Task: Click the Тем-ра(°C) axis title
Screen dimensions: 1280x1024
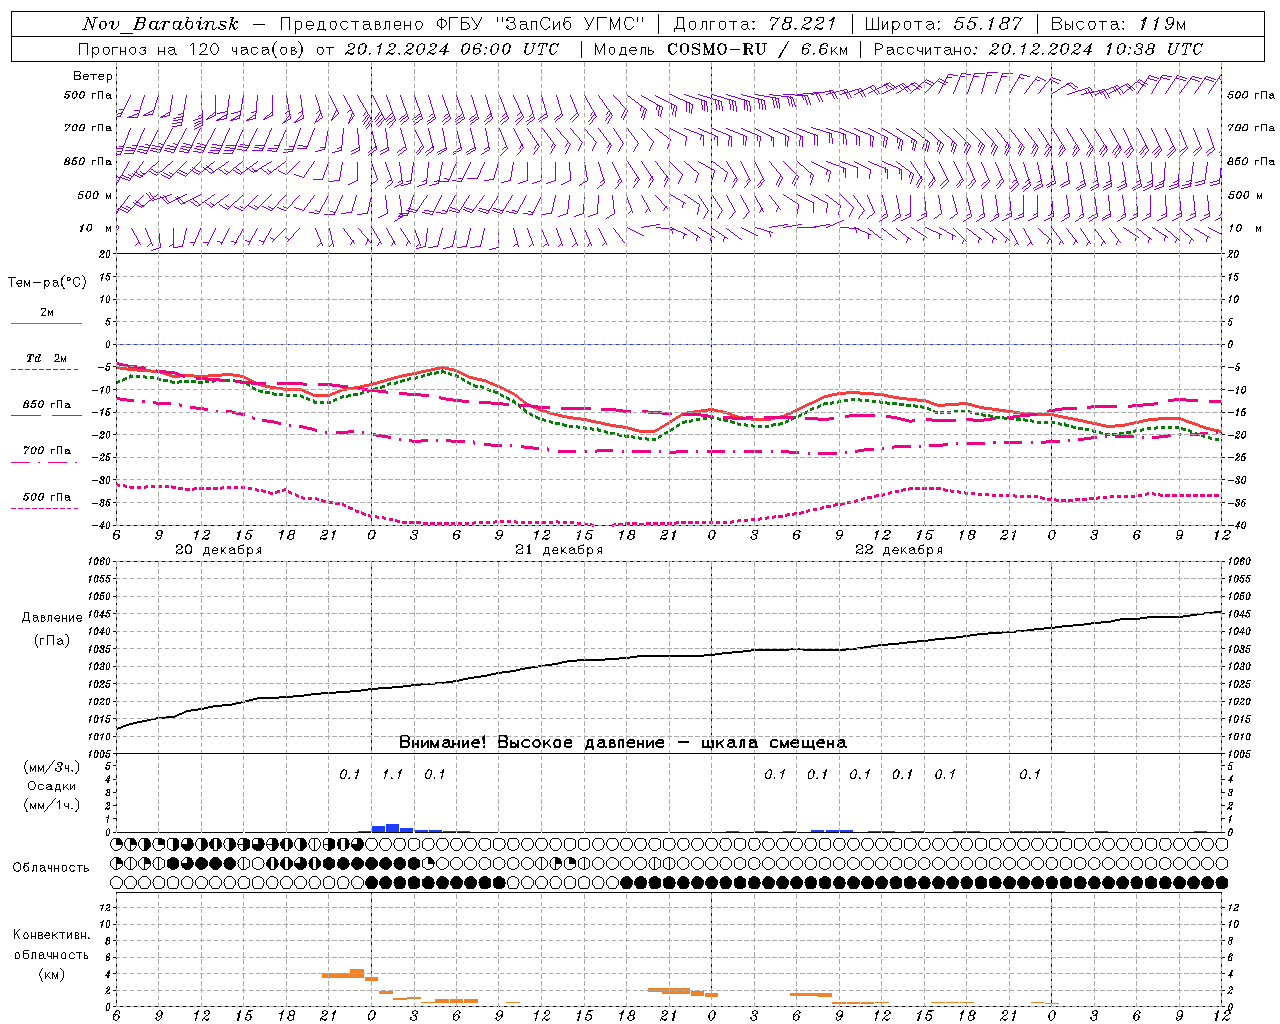Action: 47,283
